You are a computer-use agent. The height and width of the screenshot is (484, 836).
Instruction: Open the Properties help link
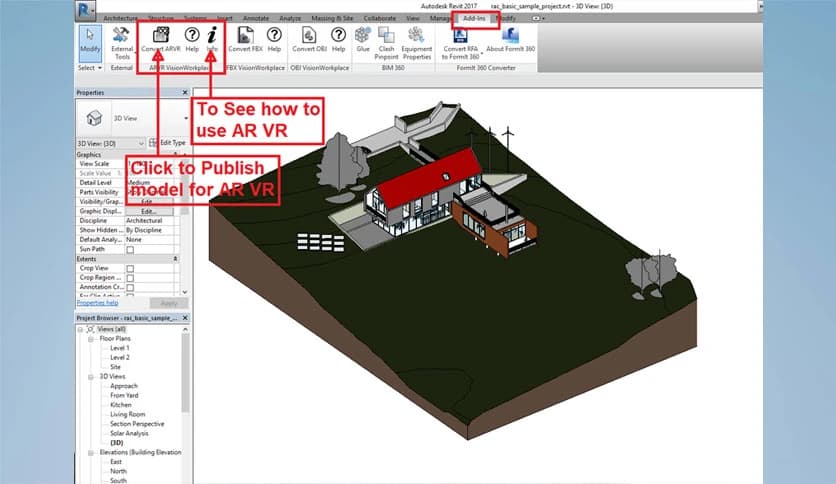pos(98,303)
